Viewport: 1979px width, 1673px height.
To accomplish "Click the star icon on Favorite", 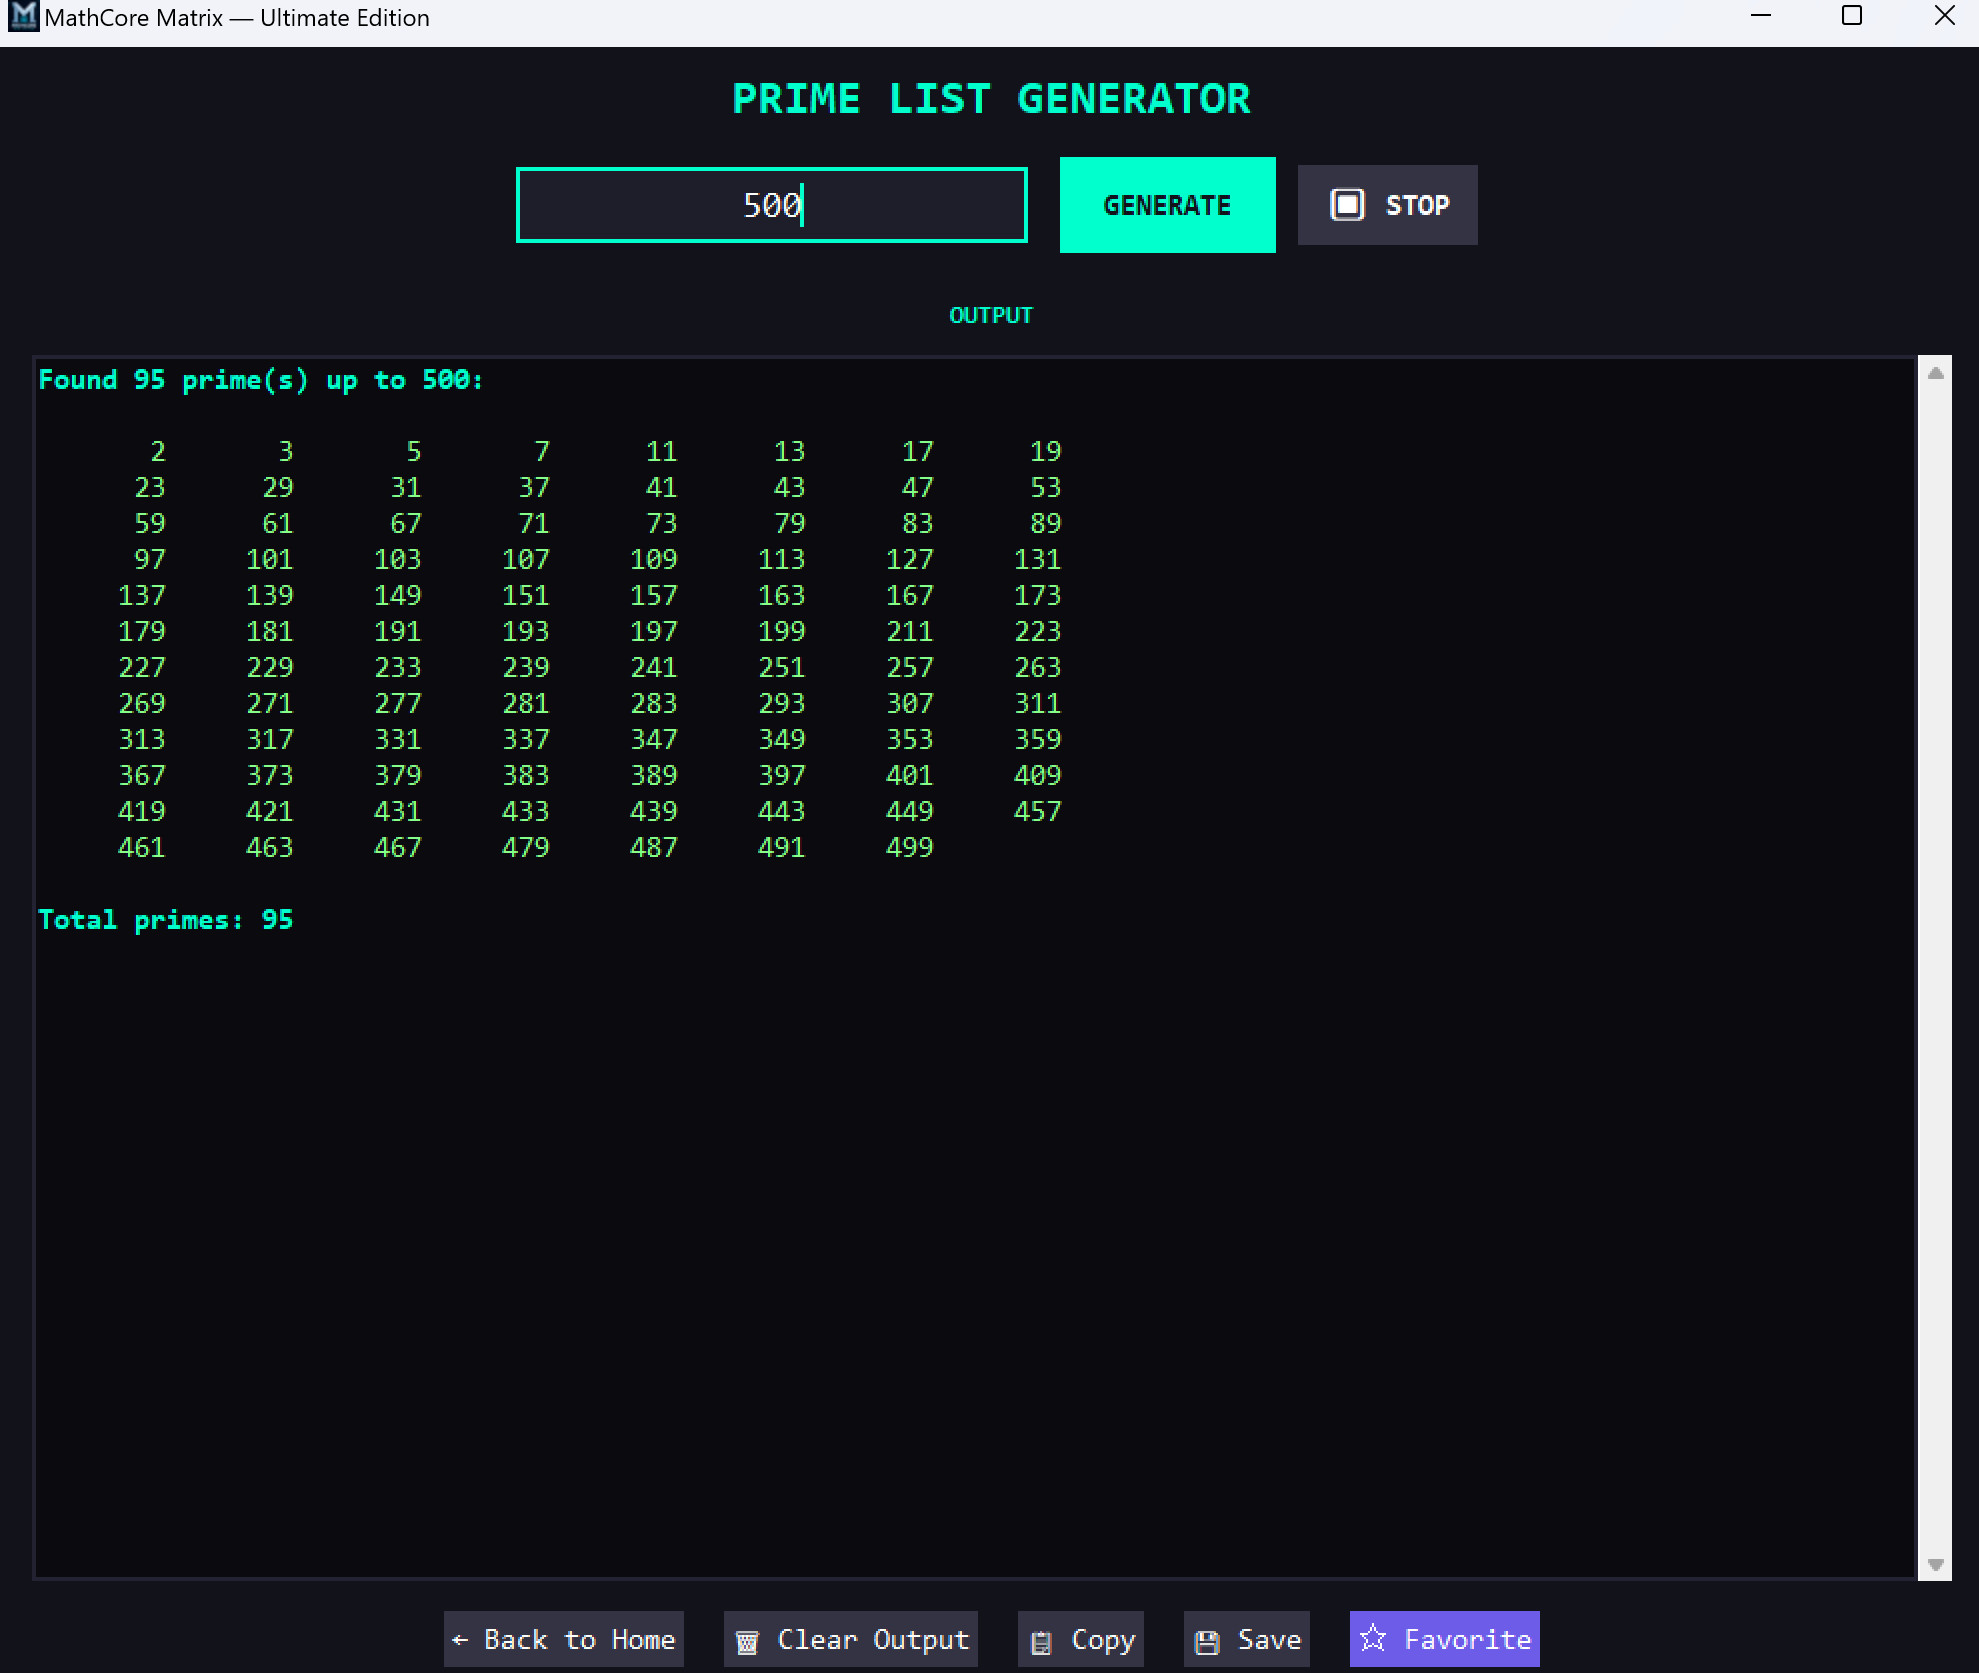I will tap(1373, 1638).
